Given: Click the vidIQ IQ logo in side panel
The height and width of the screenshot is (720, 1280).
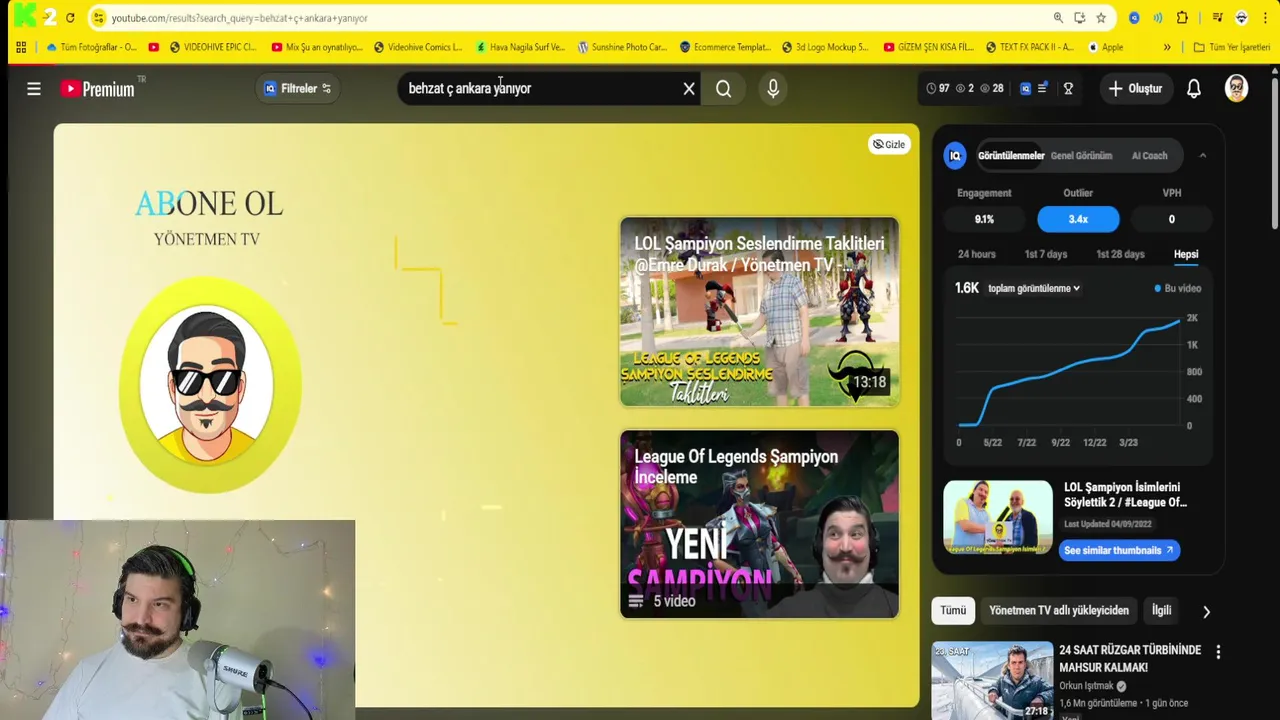Looking at the screenshot, I should click(955, 156).
